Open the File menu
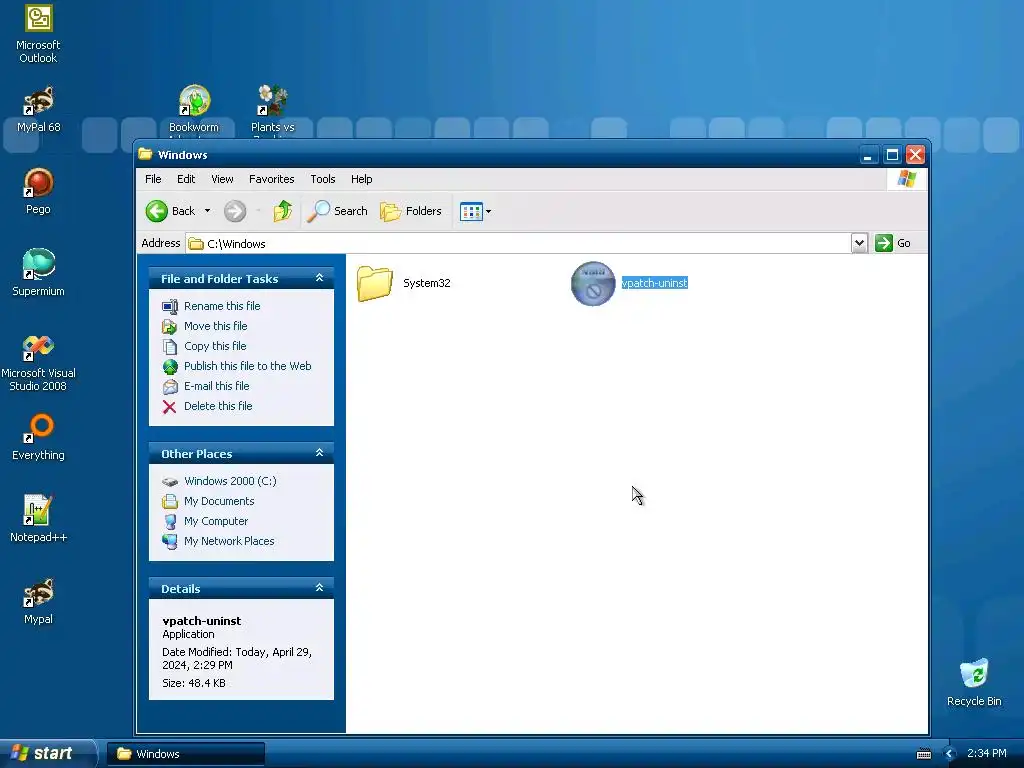Viewport: 1024px width, 768px height. click(153, 179)
